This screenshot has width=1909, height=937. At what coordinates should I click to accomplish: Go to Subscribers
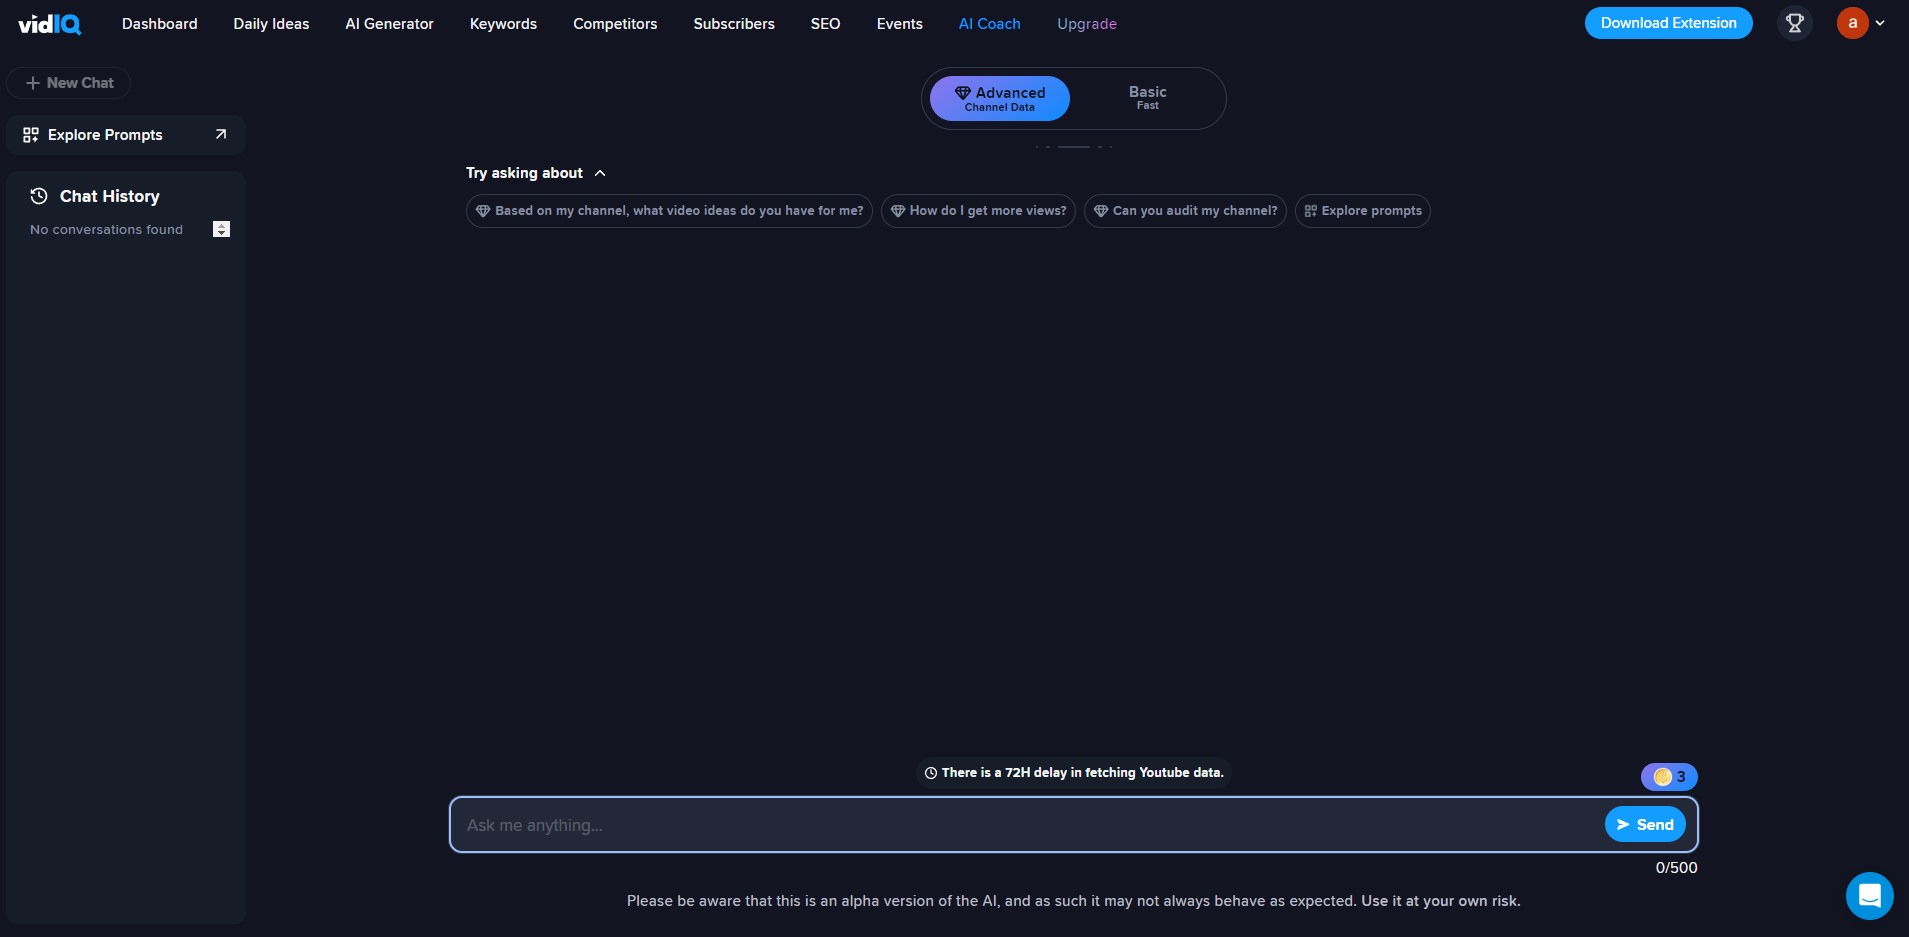[734, 24]
